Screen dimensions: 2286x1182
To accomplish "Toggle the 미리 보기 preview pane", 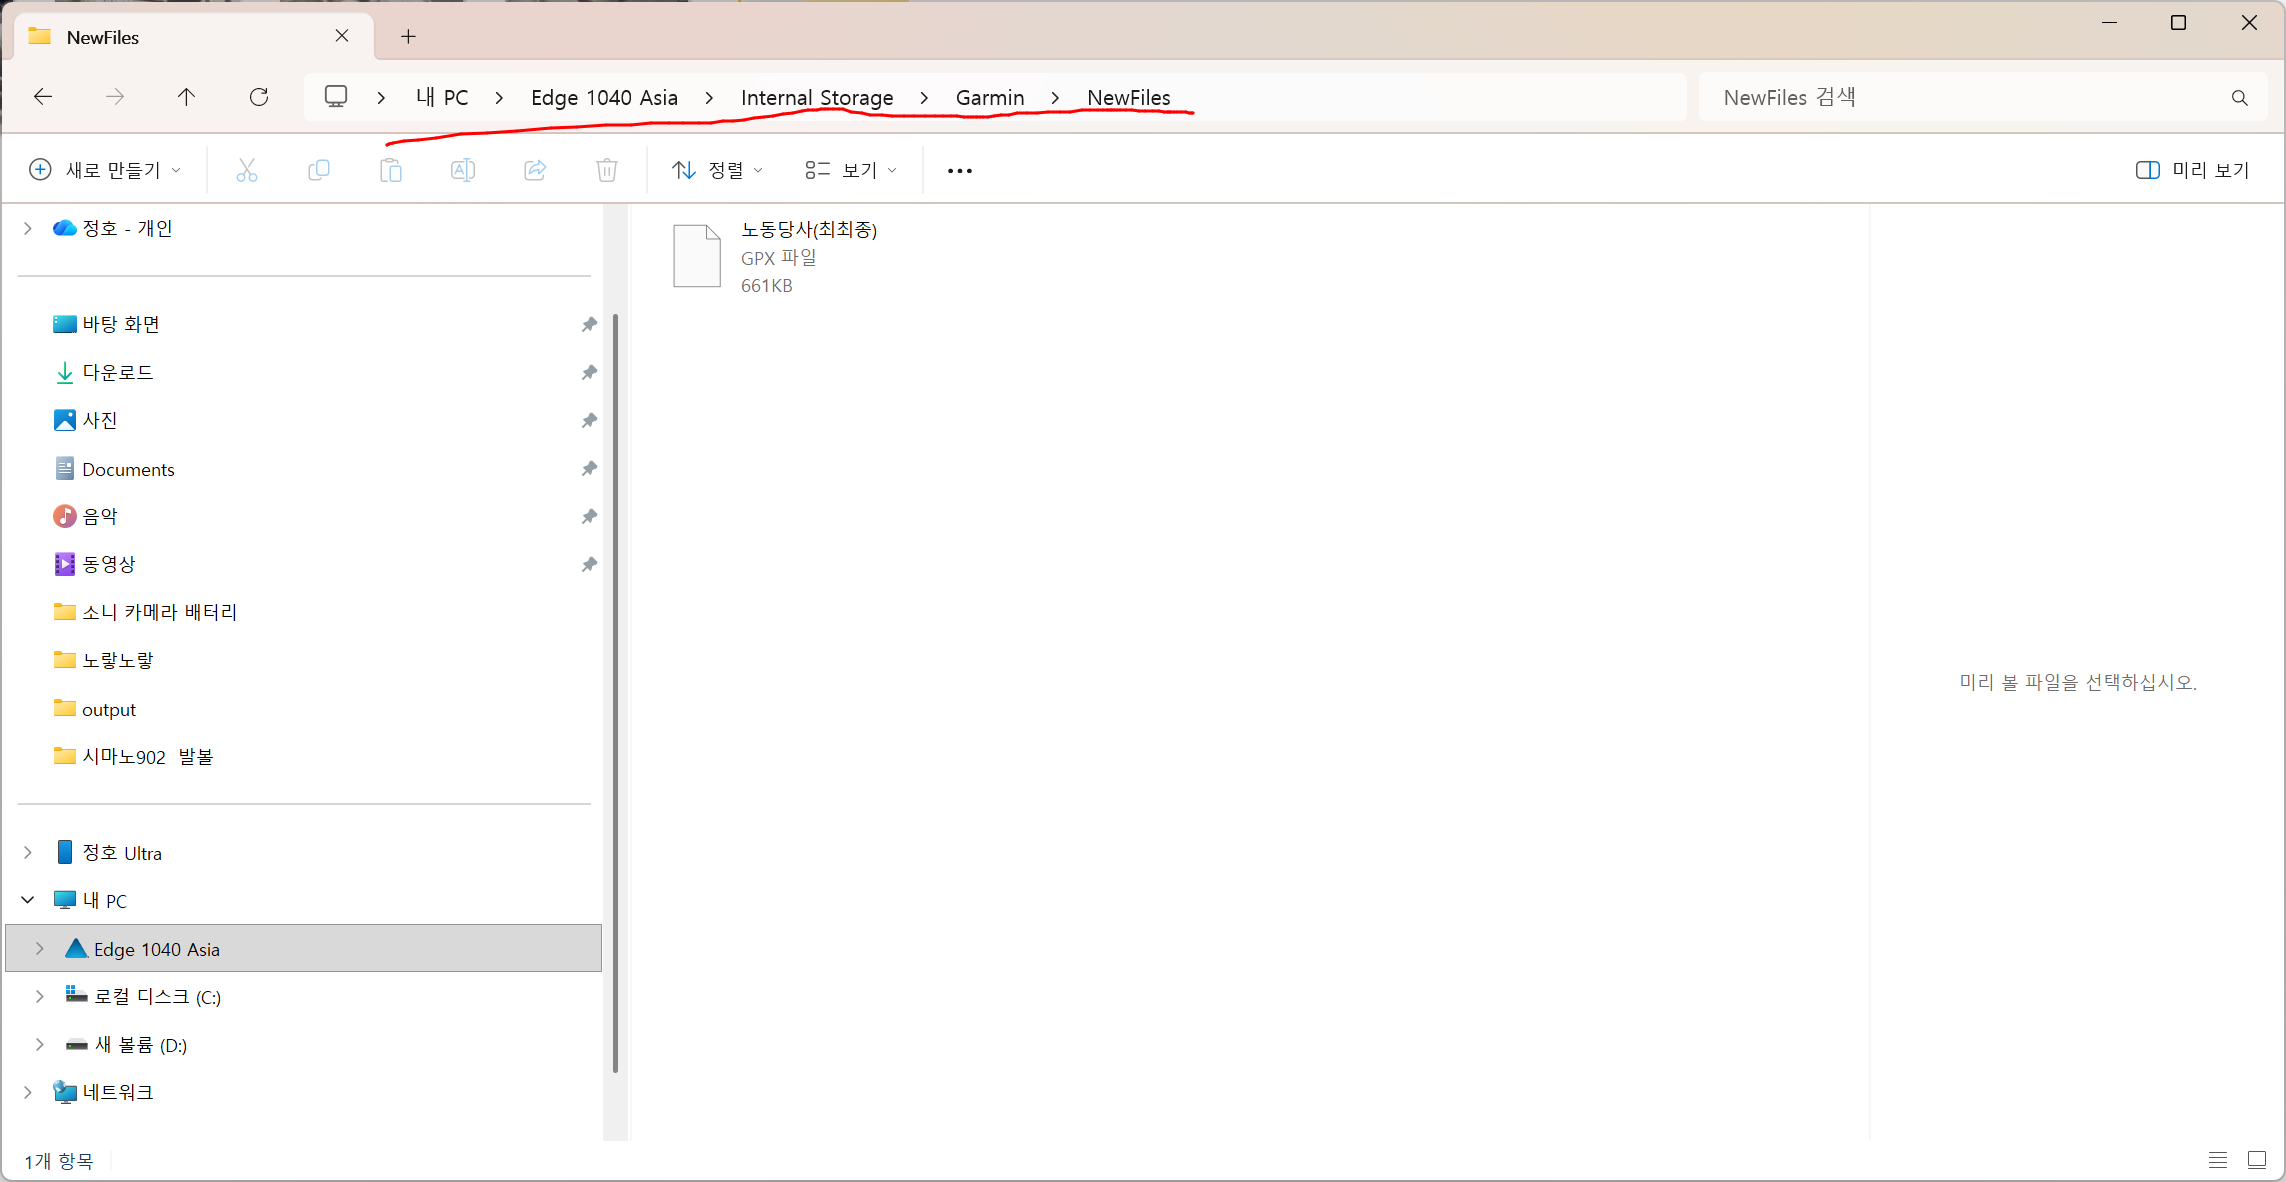I will [2192, 170].
